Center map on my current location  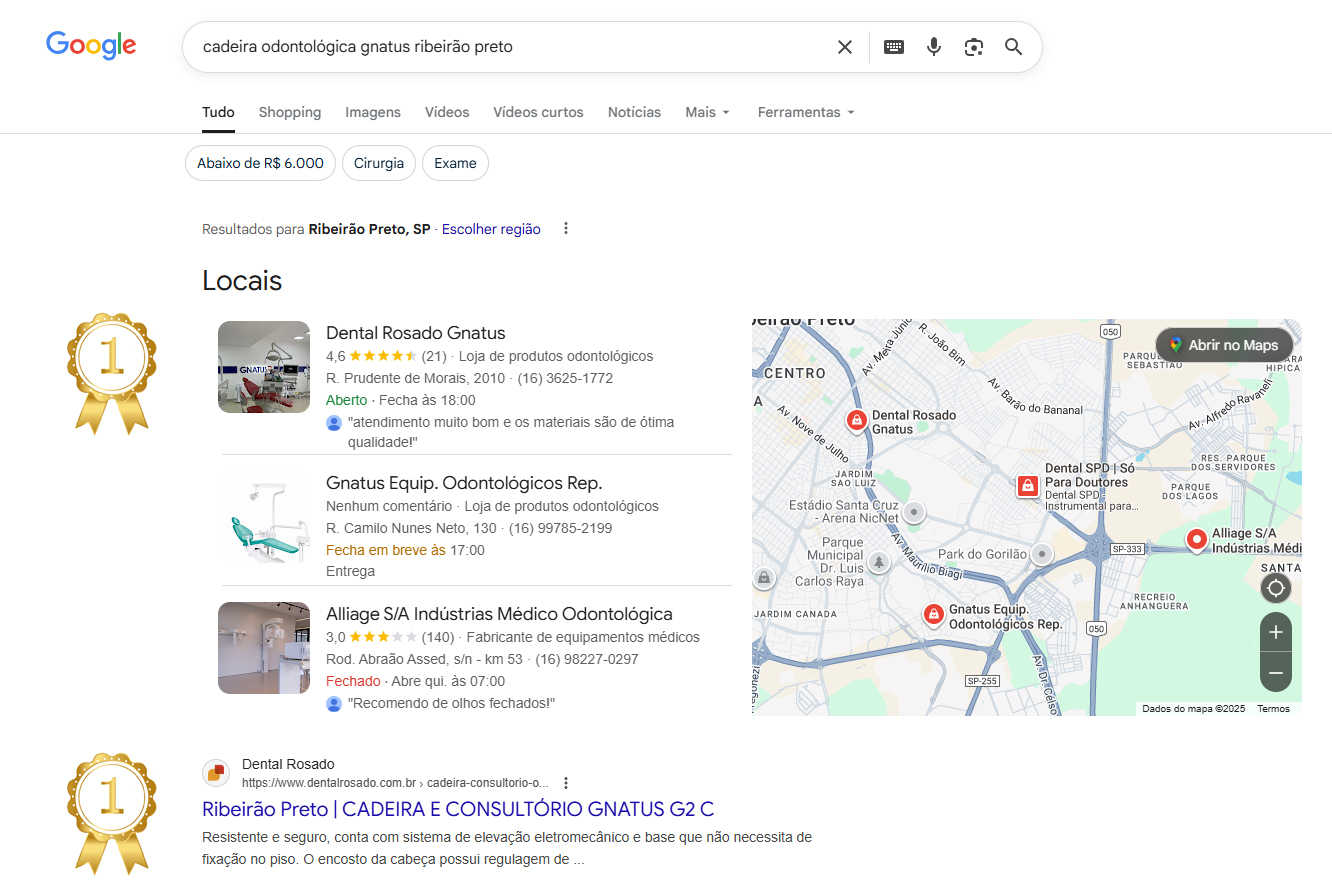click(1275, 588)
